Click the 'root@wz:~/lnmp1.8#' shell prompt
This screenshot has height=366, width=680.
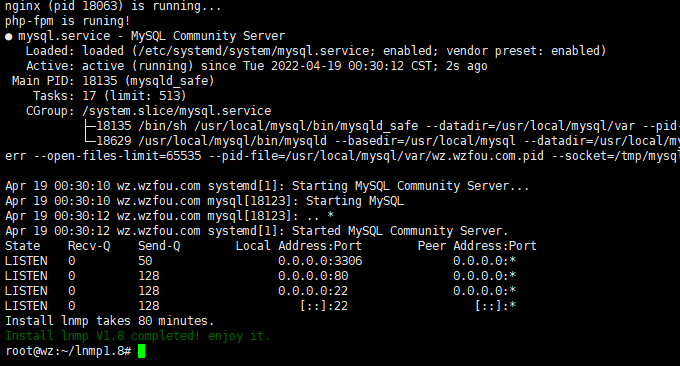68,351
